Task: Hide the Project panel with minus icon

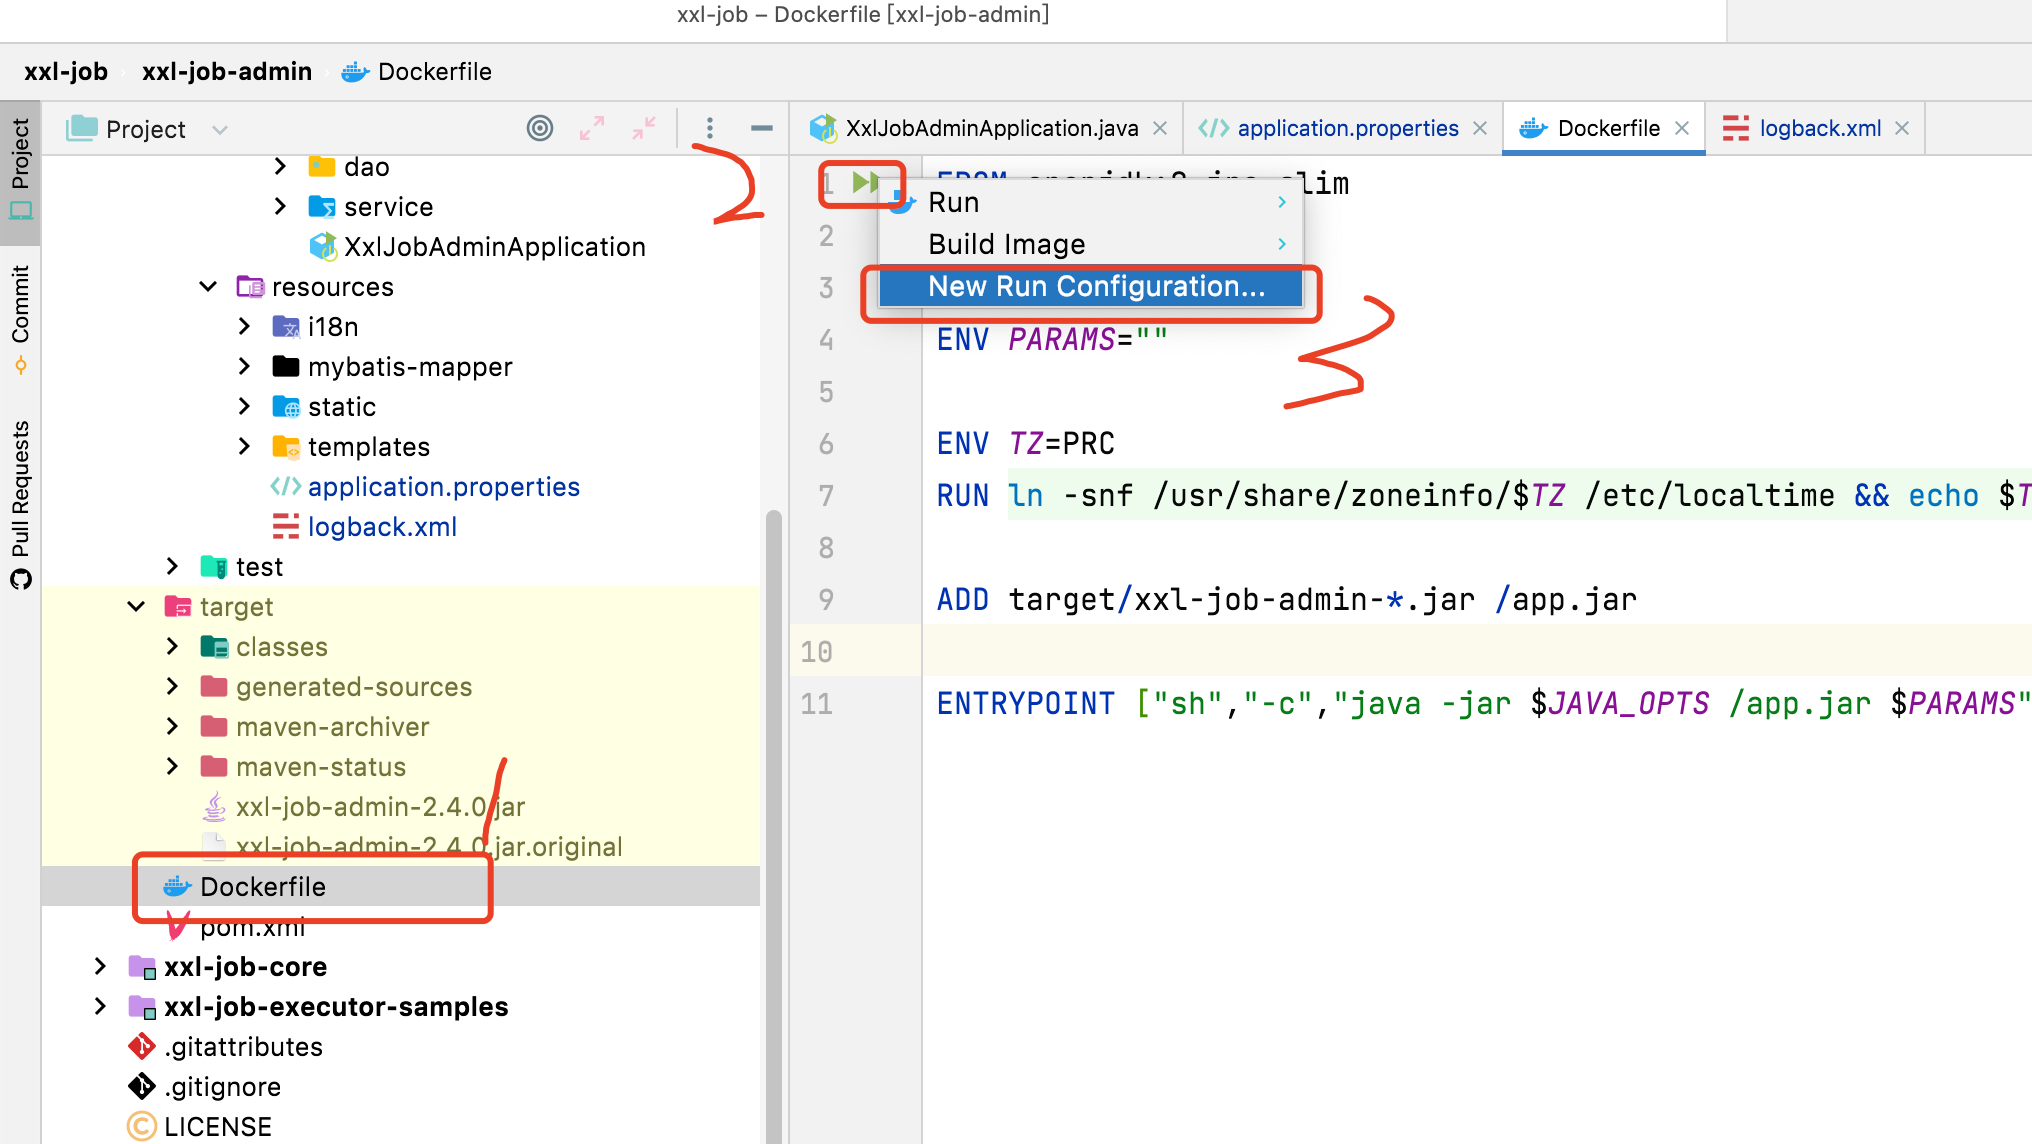Action: tap(762, 128)
